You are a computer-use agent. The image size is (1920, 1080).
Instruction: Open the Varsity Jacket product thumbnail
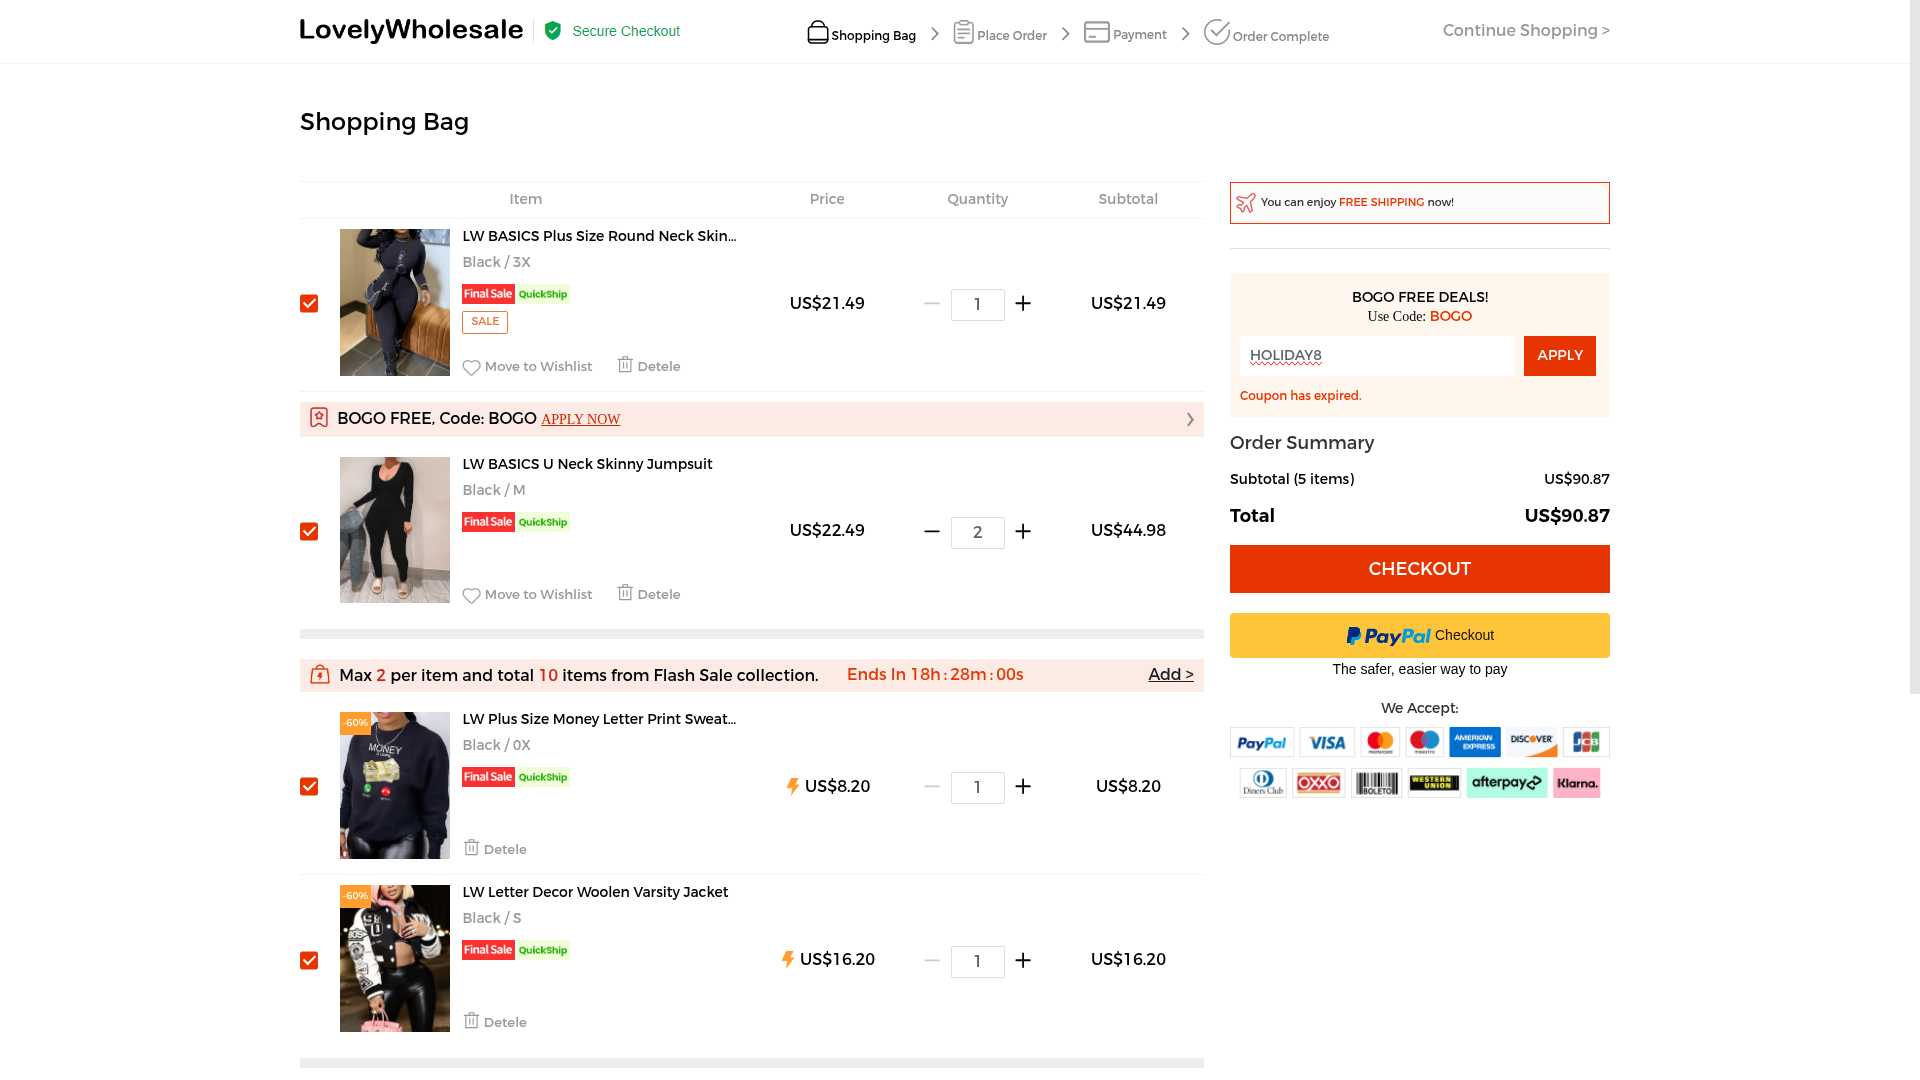pyautogui.click(x=394, y=959)
